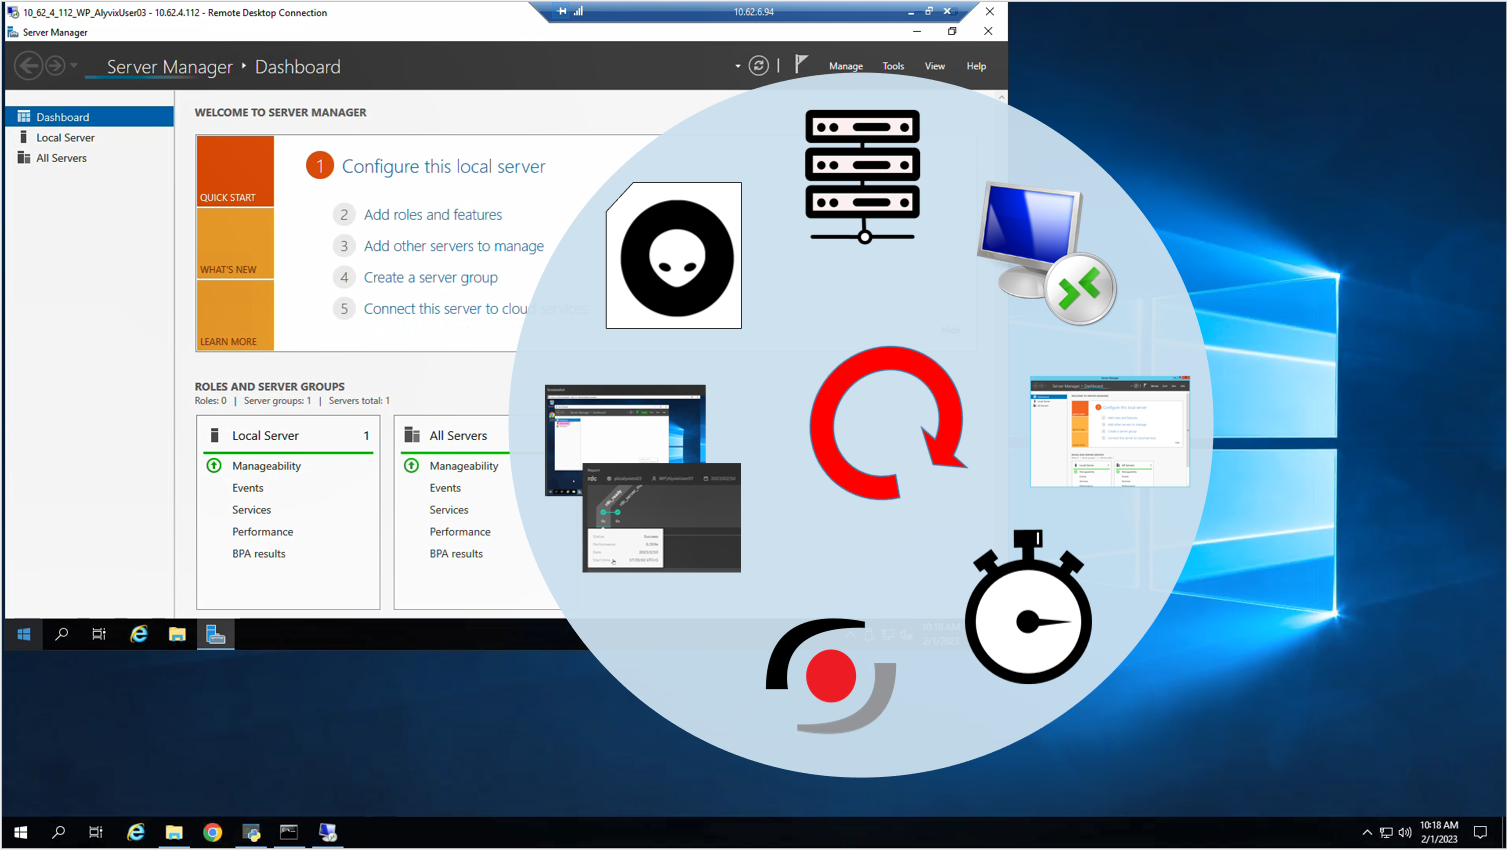Click the volume tray icon
The image size is (1507, 850).
pyautogui.click(x=1405, y=832)
